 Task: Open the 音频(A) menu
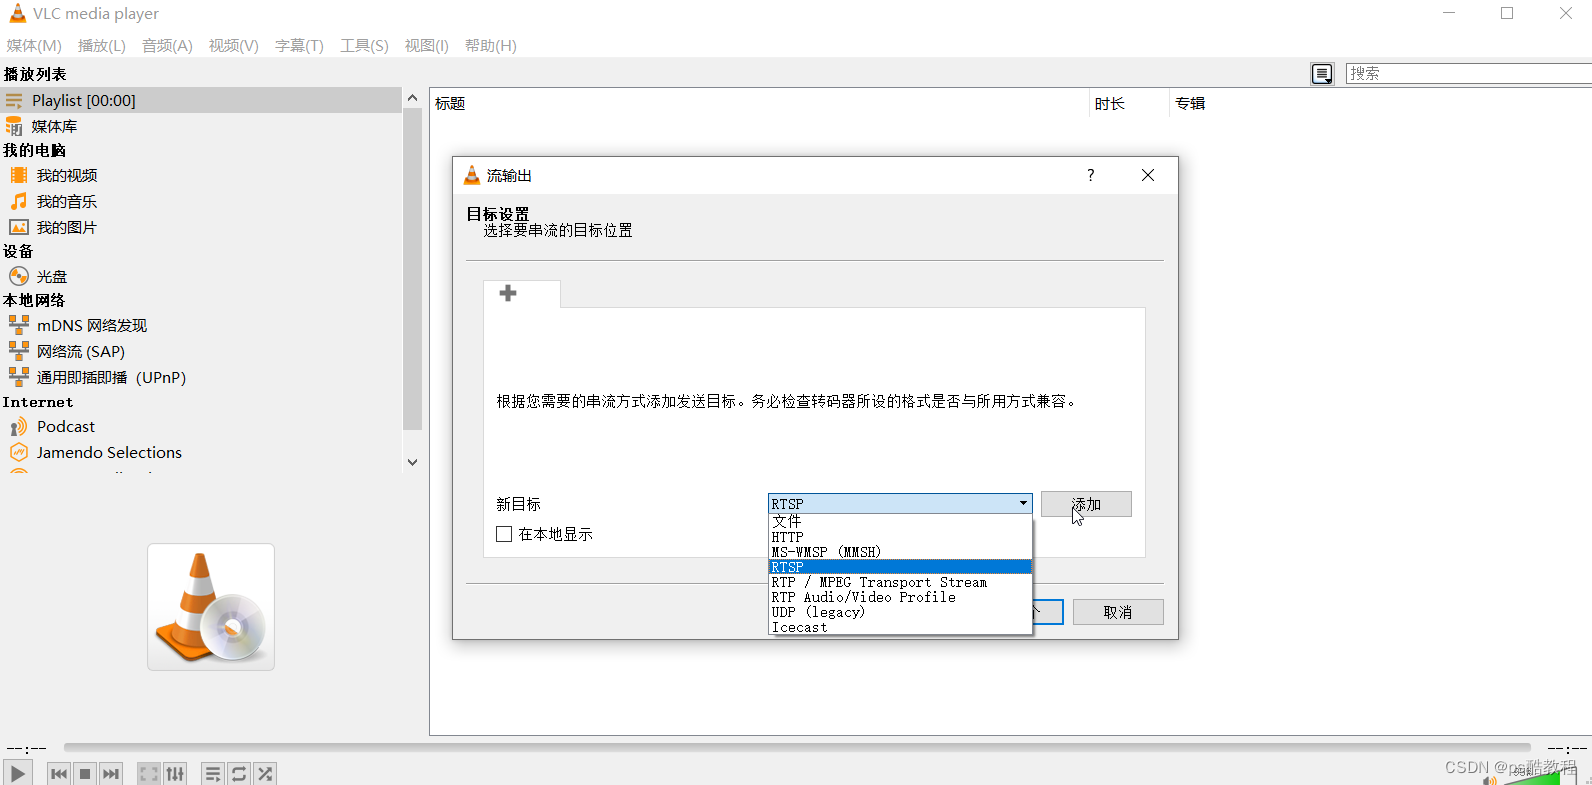tap(167, 46)
